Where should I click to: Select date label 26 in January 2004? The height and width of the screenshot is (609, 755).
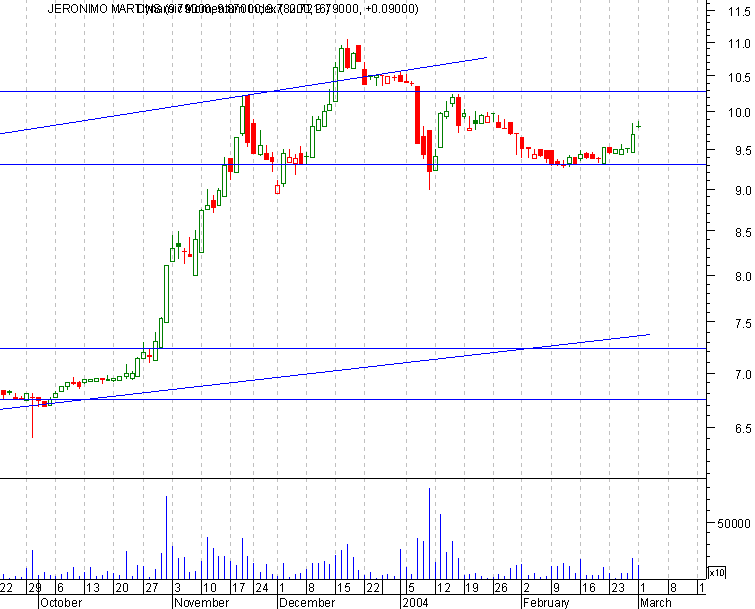click(x=501, y=588)
